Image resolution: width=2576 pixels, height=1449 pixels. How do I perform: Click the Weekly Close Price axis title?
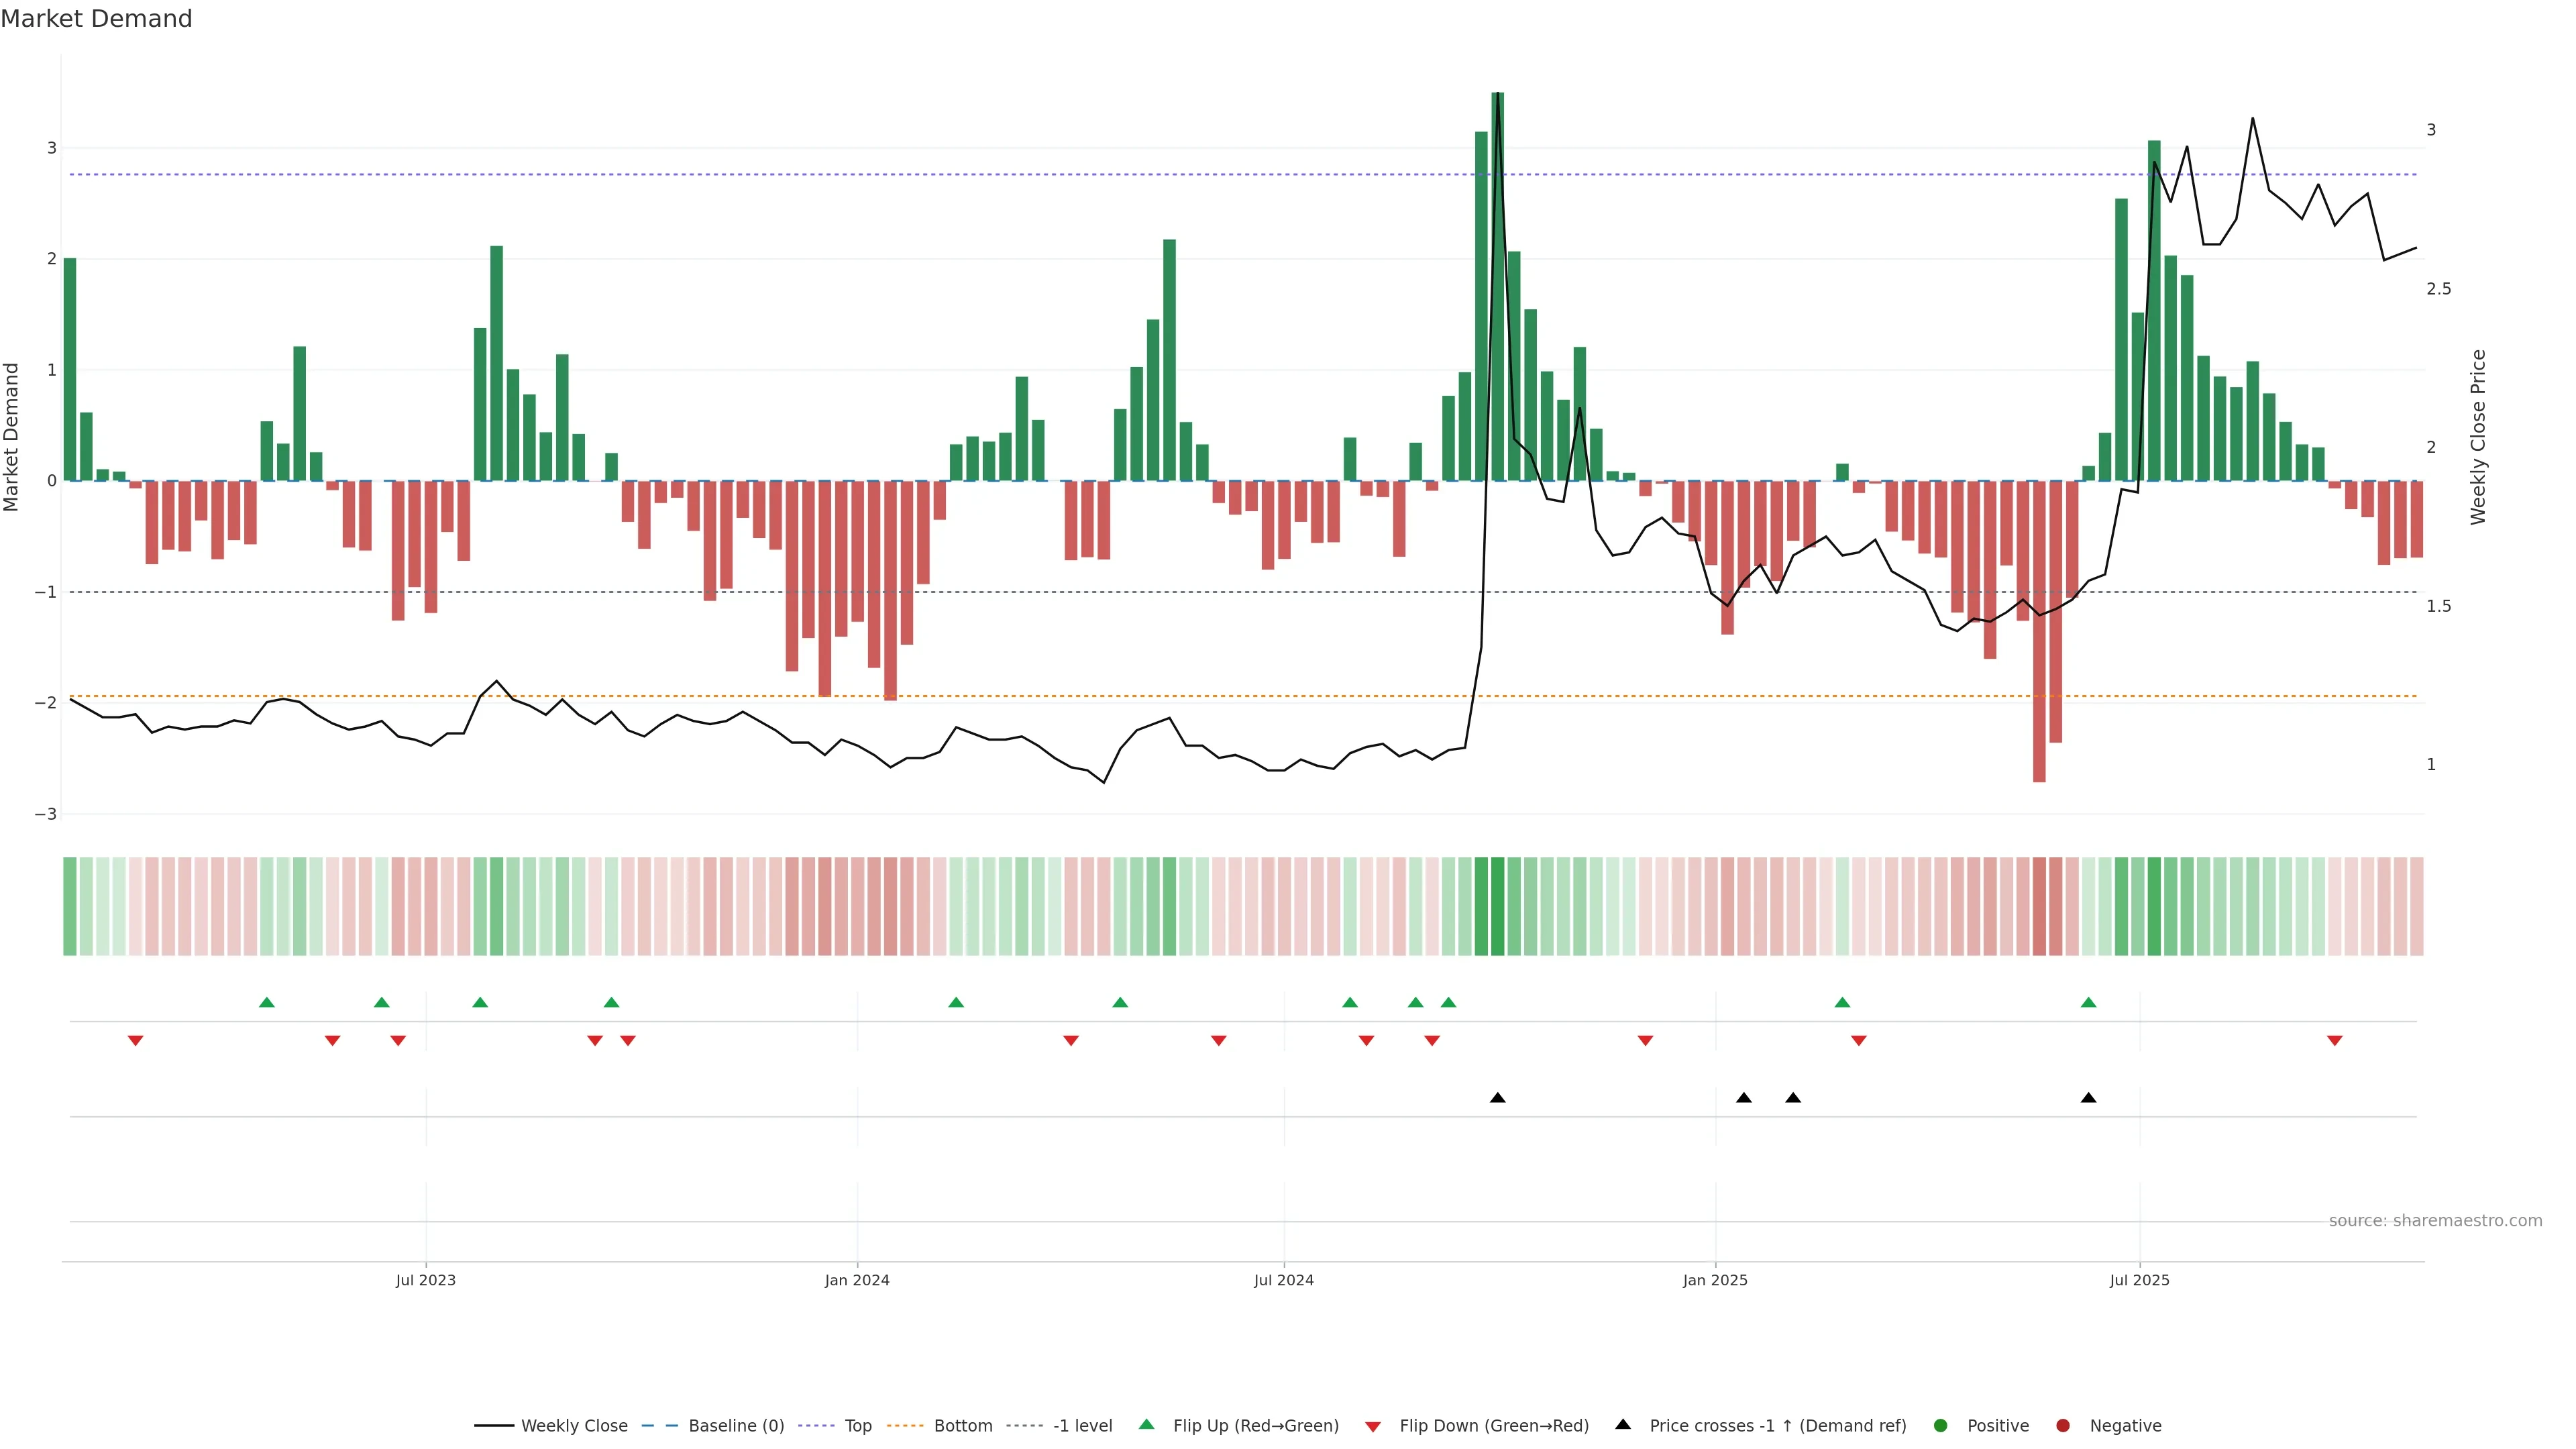click(x=2477, y=437)
